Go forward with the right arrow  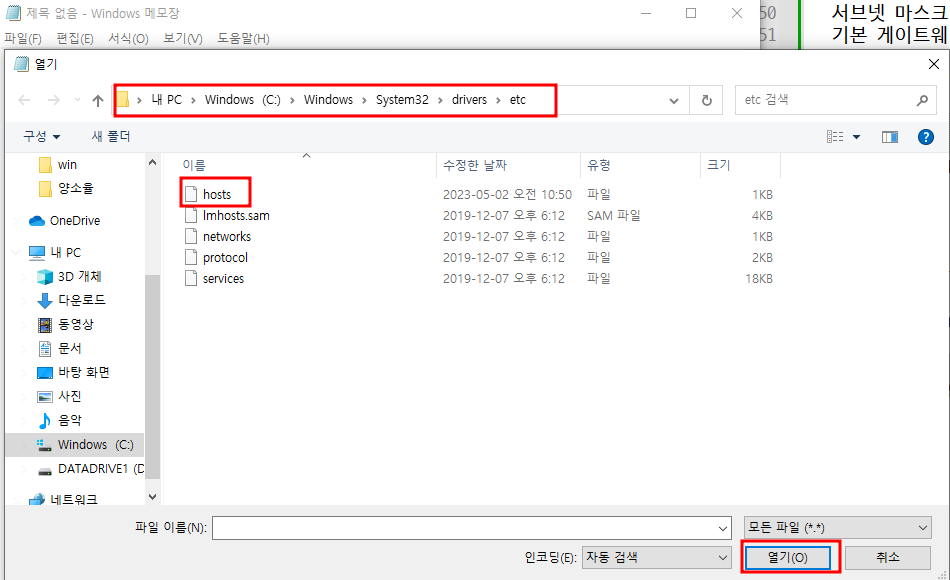pos(54,100)
